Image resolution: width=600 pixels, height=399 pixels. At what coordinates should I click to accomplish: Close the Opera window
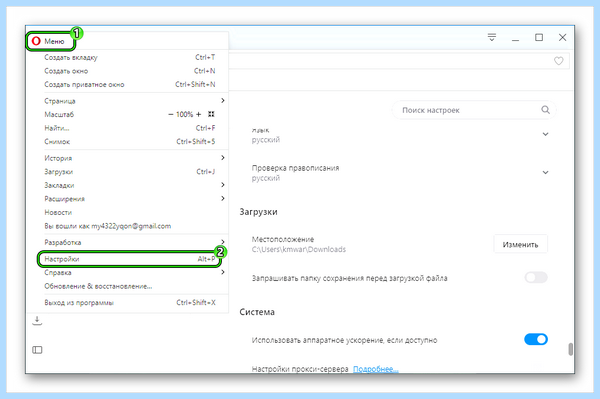coord(562,37)
